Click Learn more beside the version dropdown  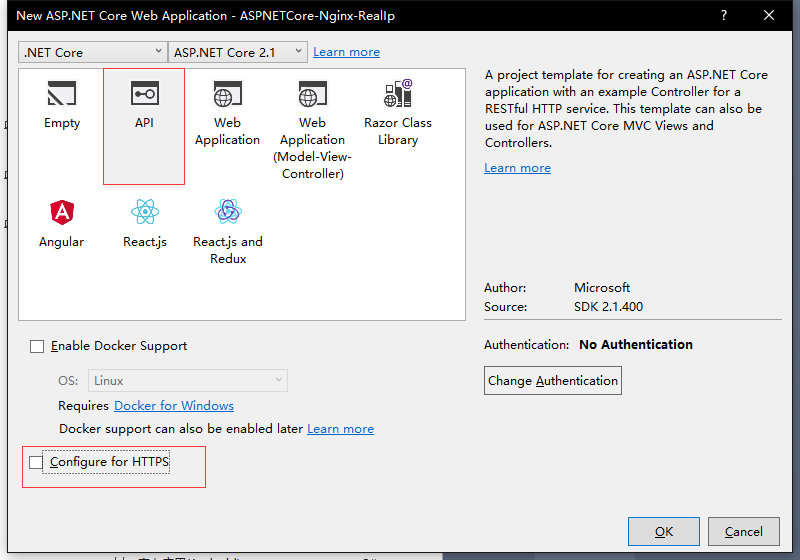(346, 52)
